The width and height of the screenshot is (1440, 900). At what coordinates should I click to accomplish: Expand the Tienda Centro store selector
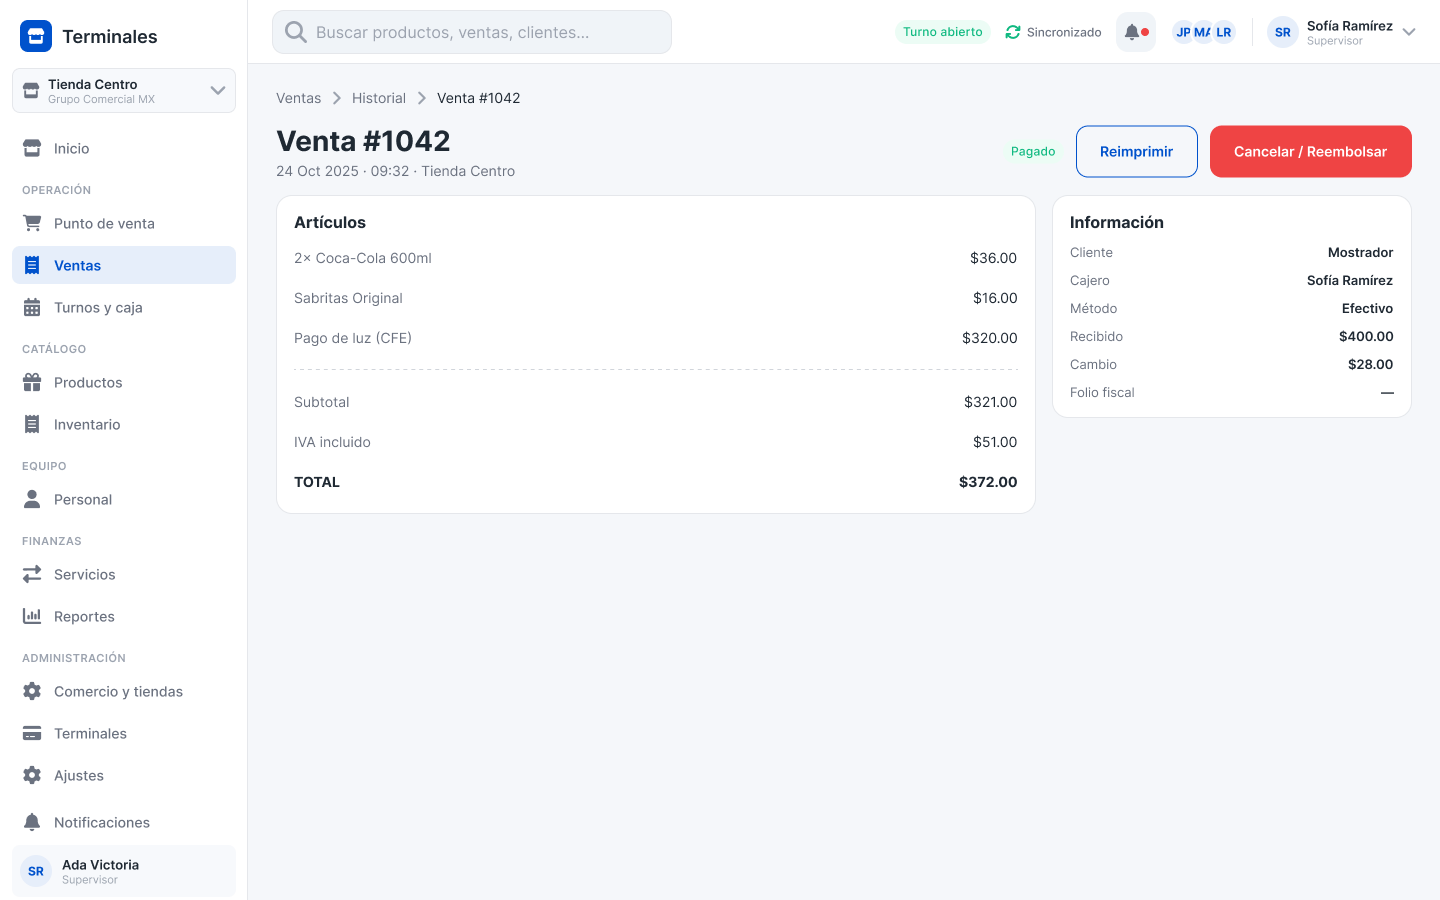coord(124,90)
